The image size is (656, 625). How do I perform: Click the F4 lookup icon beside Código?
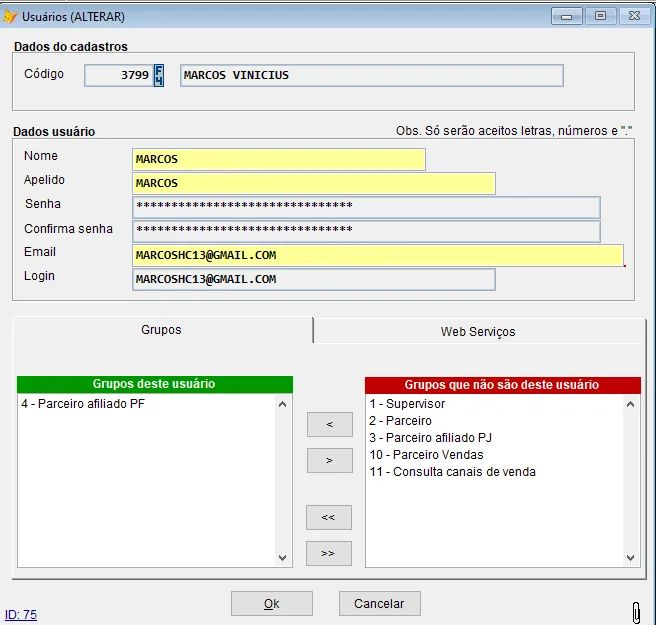(x=158, y=76)
